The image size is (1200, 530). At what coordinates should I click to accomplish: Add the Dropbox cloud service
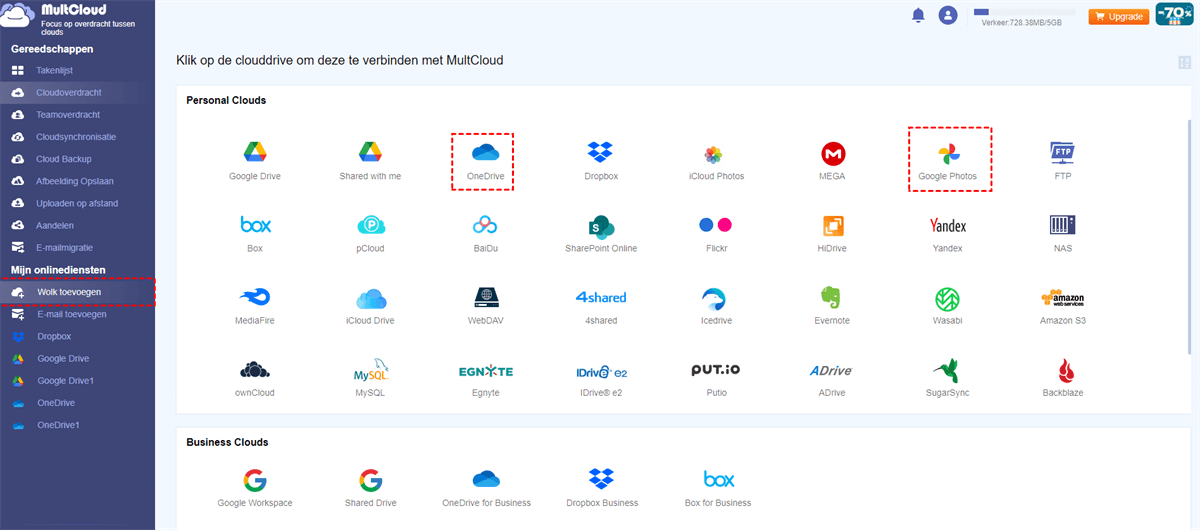600,152
